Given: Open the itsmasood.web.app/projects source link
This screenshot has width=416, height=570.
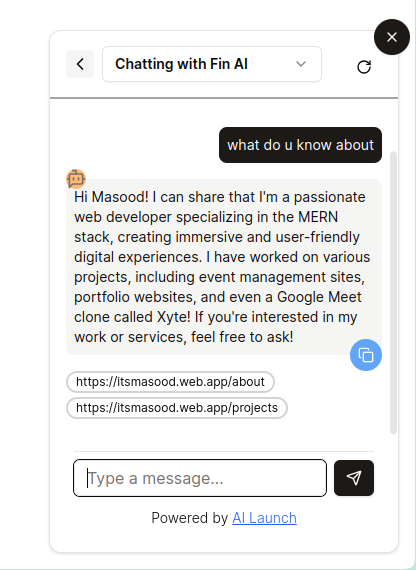Looking at the screenshot, I should pos(177,408).
